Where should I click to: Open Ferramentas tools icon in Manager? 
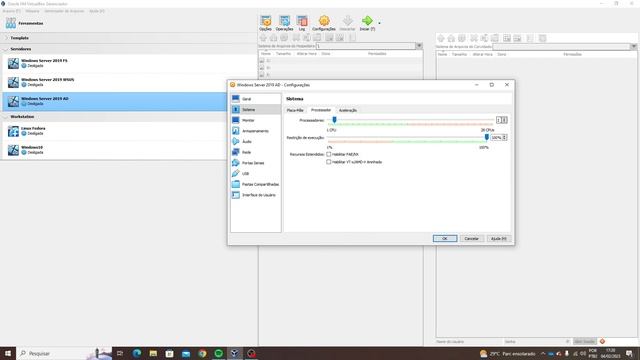[11, 23]
